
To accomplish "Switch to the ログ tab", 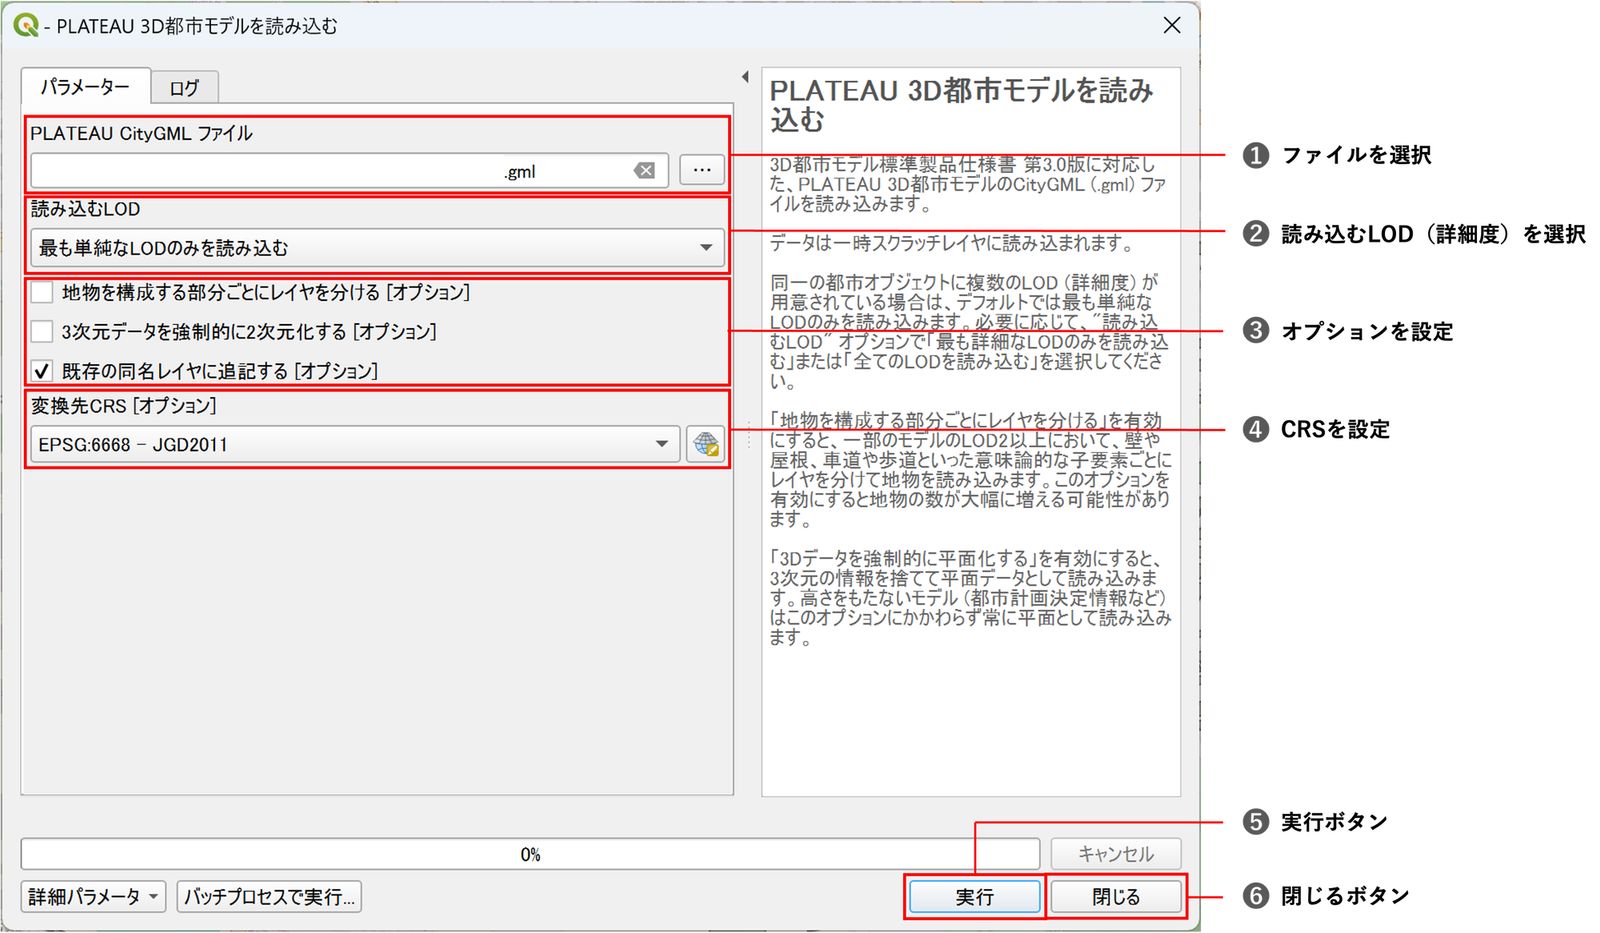I will pos(184,88).
